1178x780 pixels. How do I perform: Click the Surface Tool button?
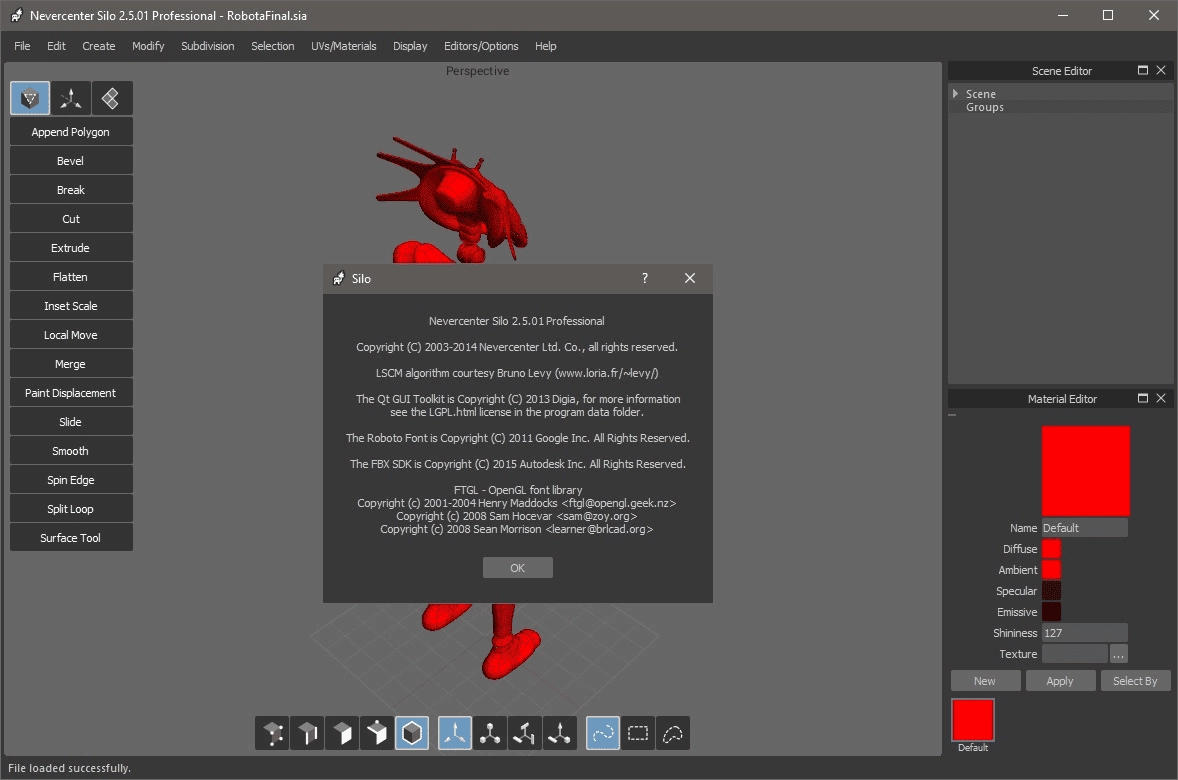[71, 538]
